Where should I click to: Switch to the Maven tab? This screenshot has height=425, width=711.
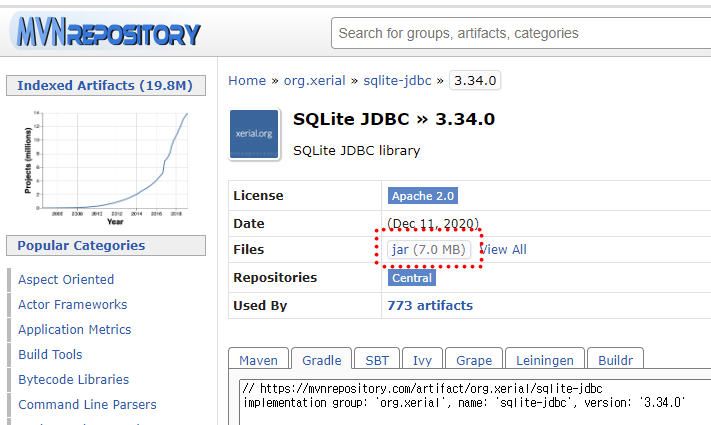coord(258,360)
